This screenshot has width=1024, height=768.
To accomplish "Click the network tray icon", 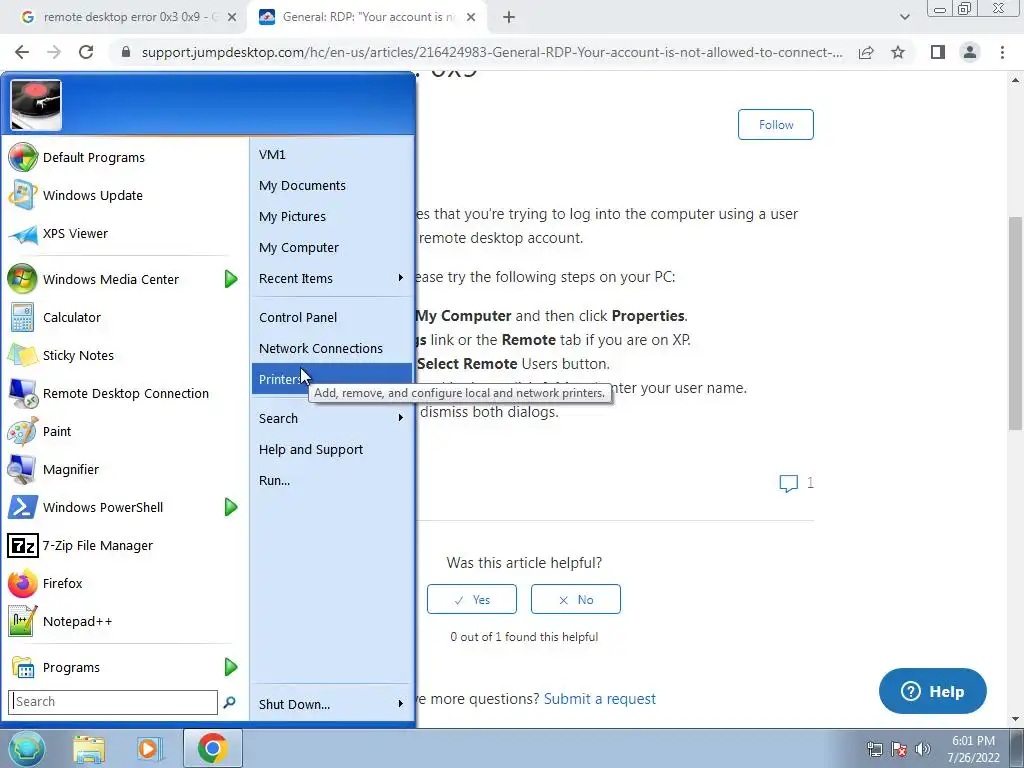I will [x=874, y=749].
